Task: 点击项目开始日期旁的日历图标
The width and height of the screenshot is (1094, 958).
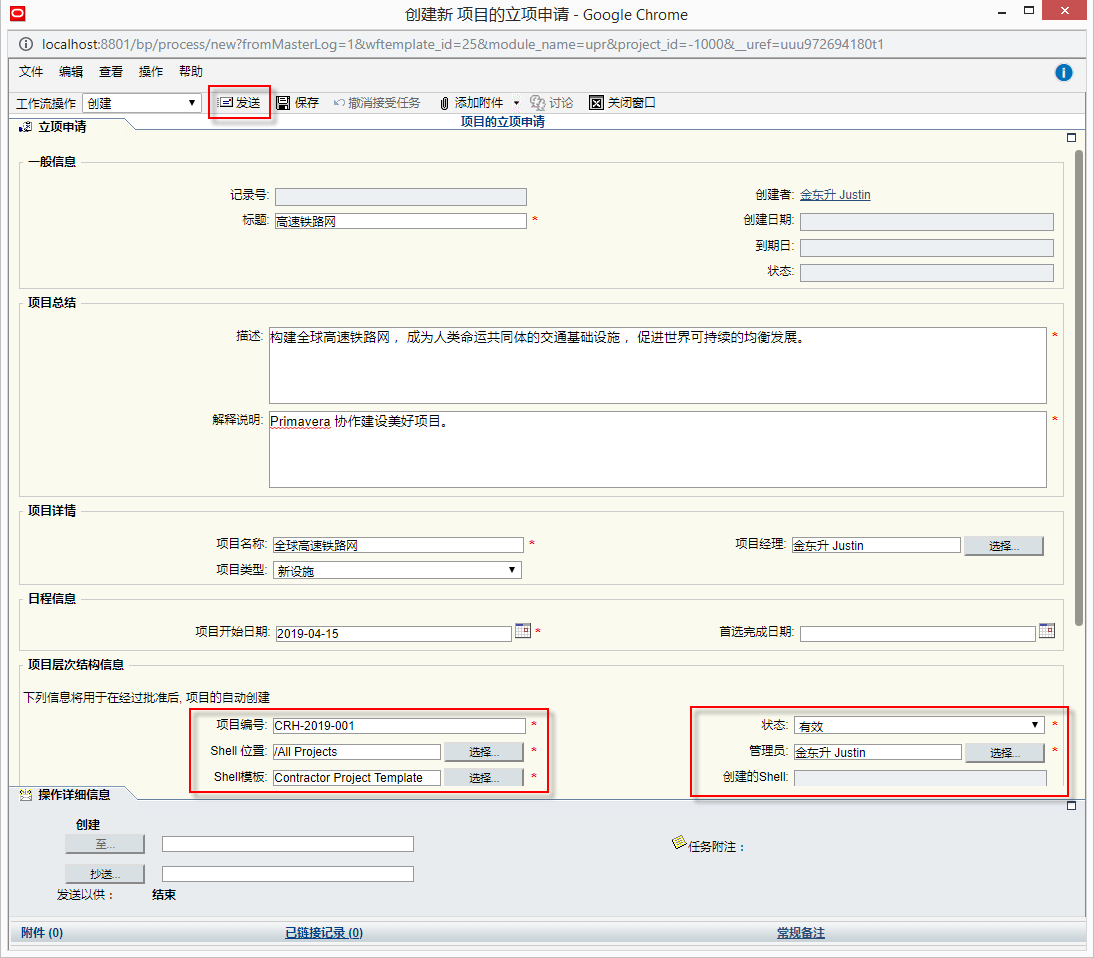Action: click(522, 631)
